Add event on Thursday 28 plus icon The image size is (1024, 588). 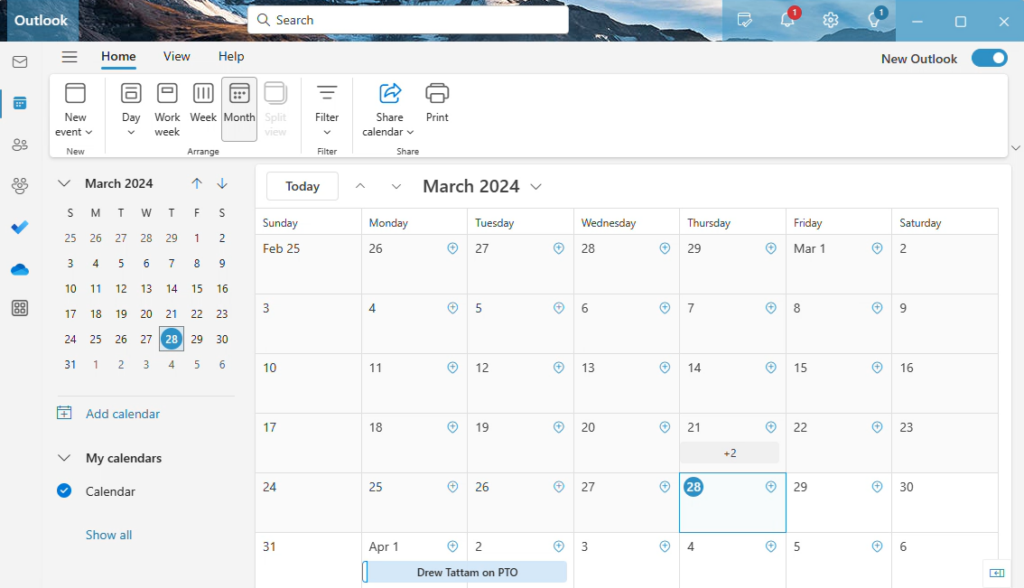point(771,487)
